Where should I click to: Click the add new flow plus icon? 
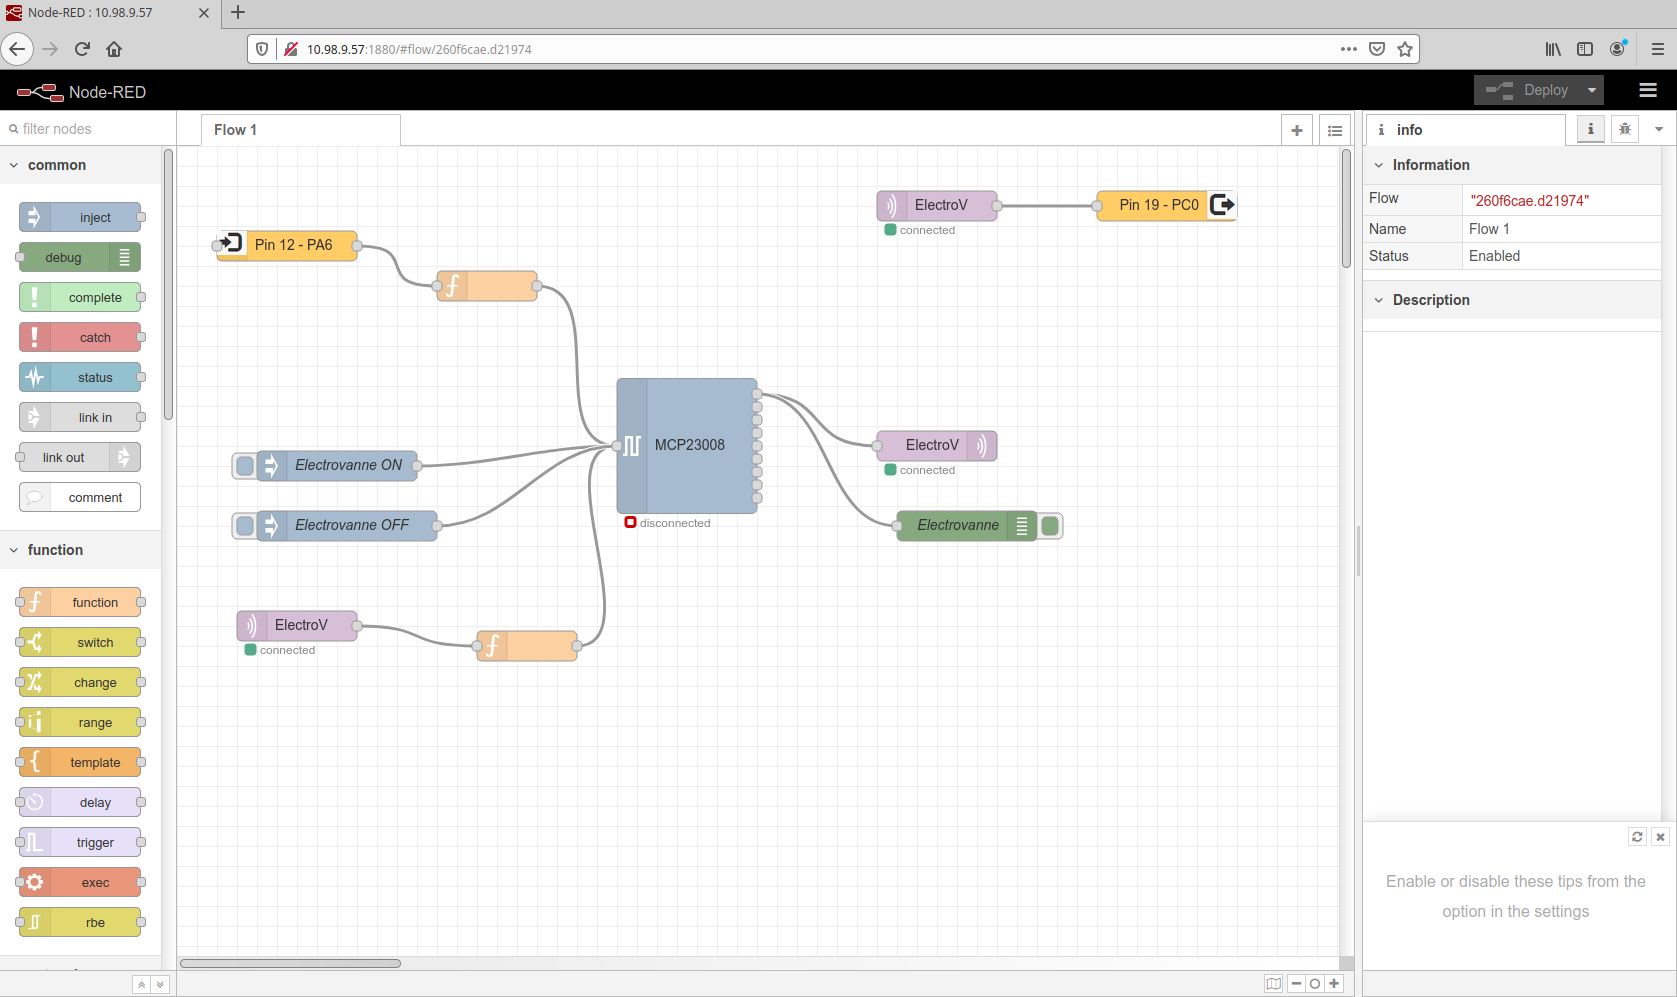1297,130
